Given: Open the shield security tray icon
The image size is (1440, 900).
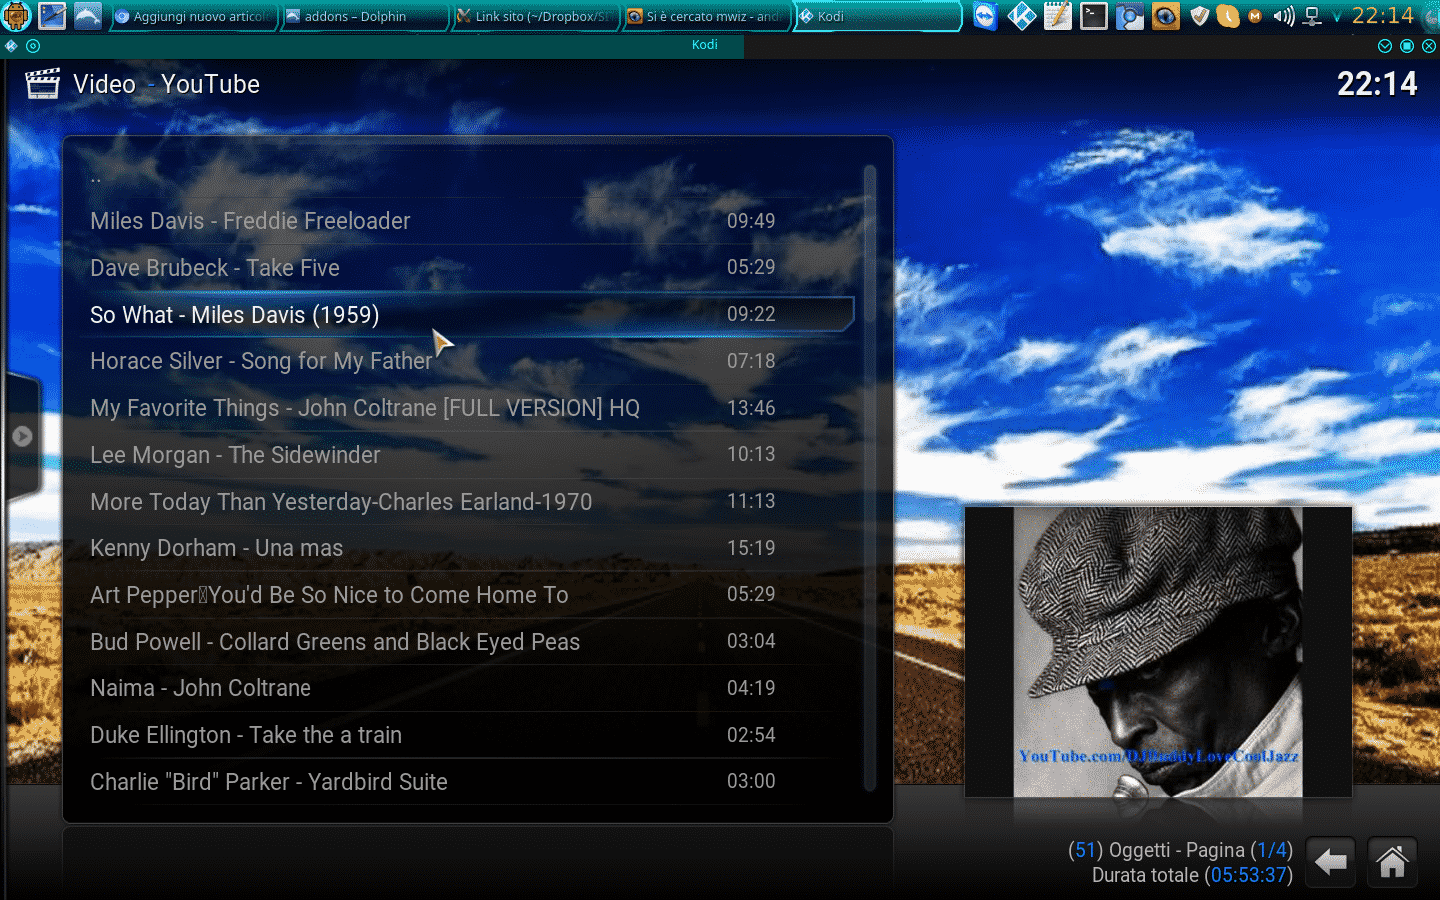Looking at the screenshot, I should [x=1200, y=16].
